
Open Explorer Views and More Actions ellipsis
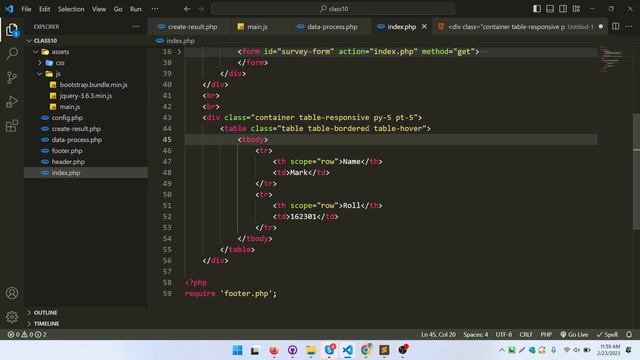pos(136,27)
